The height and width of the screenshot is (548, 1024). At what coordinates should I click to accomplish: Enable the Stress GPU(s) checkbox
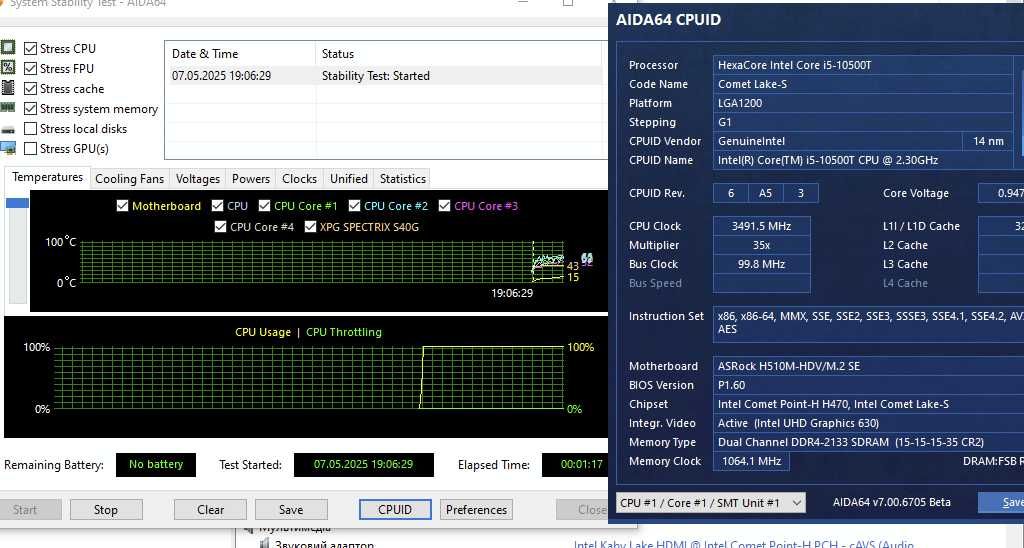30,148
